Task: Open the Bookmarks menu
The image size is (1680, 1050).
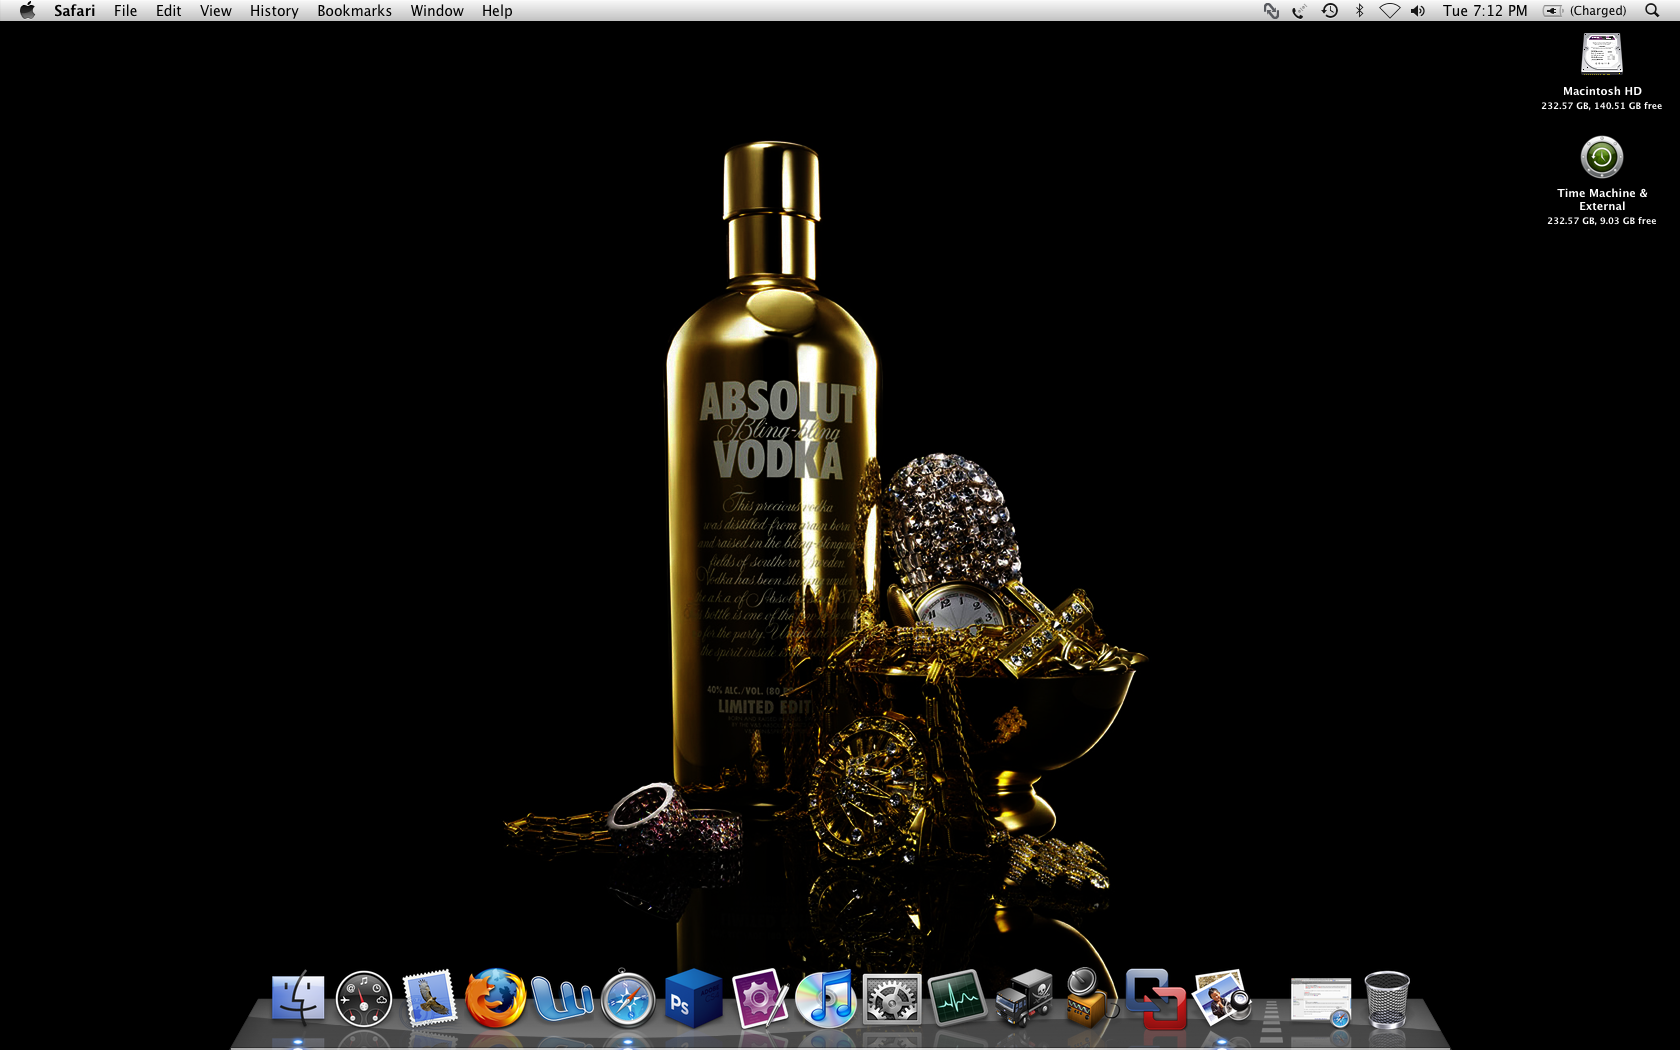Action: [354, 10]
